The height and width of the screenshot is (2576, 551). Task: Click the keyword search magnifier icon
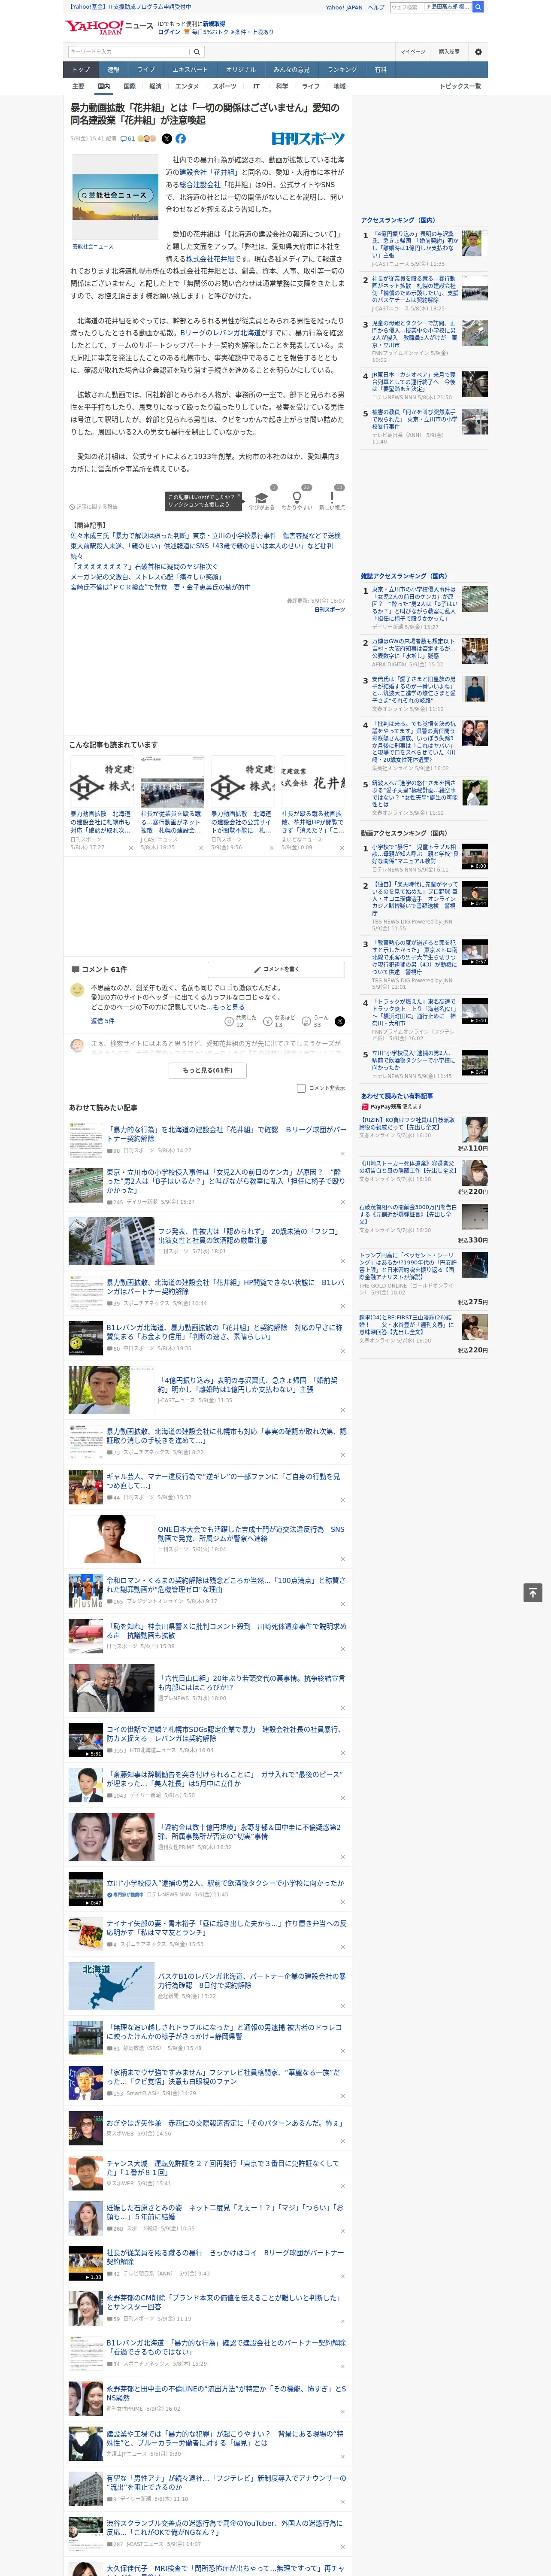click(x=197, y=51)
